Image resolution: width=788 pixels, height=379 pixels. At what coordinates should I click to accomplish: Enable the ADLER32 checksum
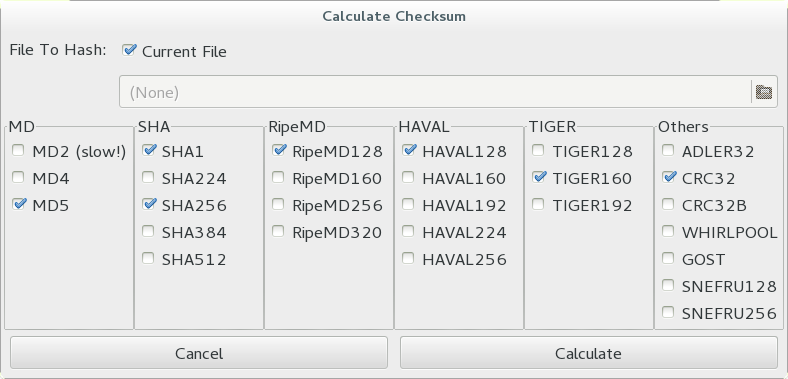pyautogui.click(x=668, y=150)
